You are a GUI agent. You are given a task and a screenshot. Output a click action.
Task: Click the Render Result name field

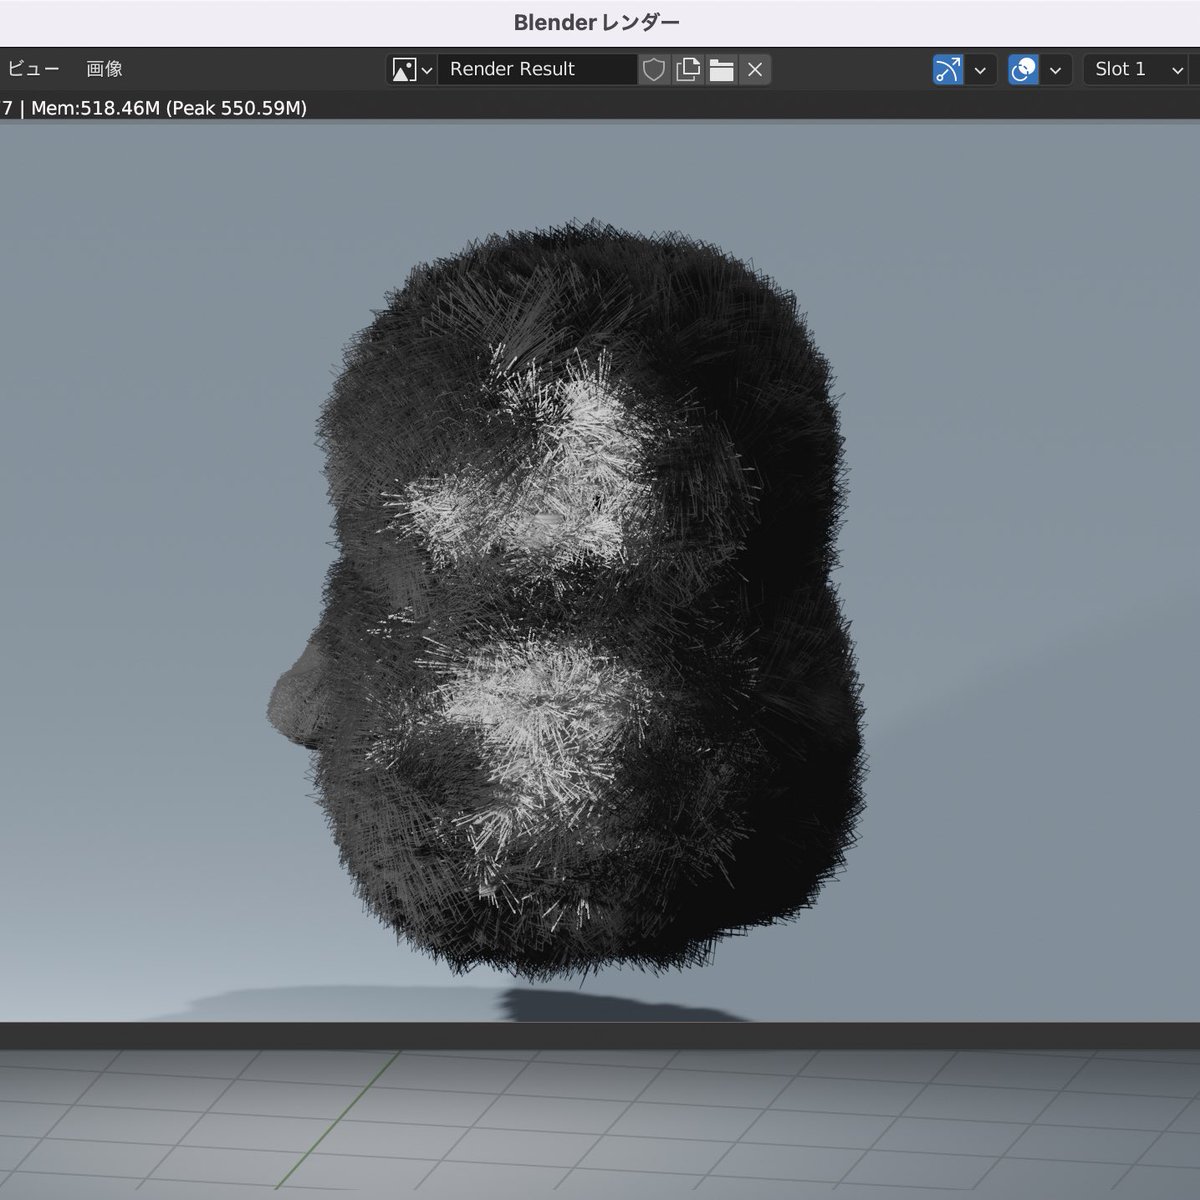537,69
